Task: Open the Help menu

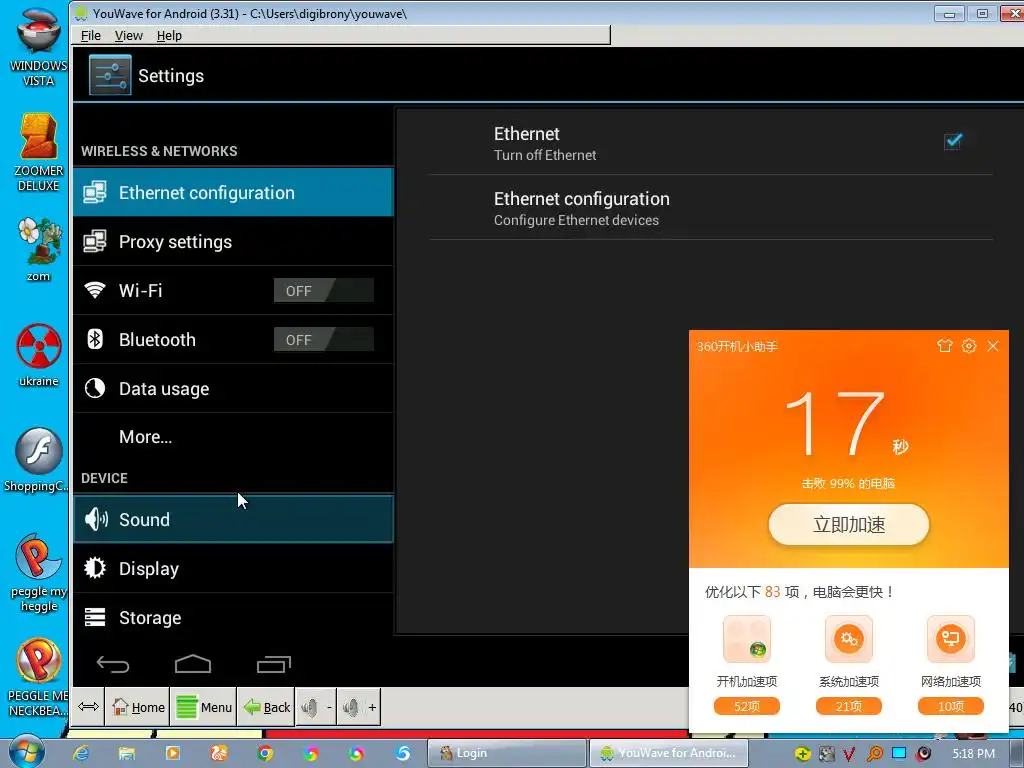Action: (x=169, y=35)
